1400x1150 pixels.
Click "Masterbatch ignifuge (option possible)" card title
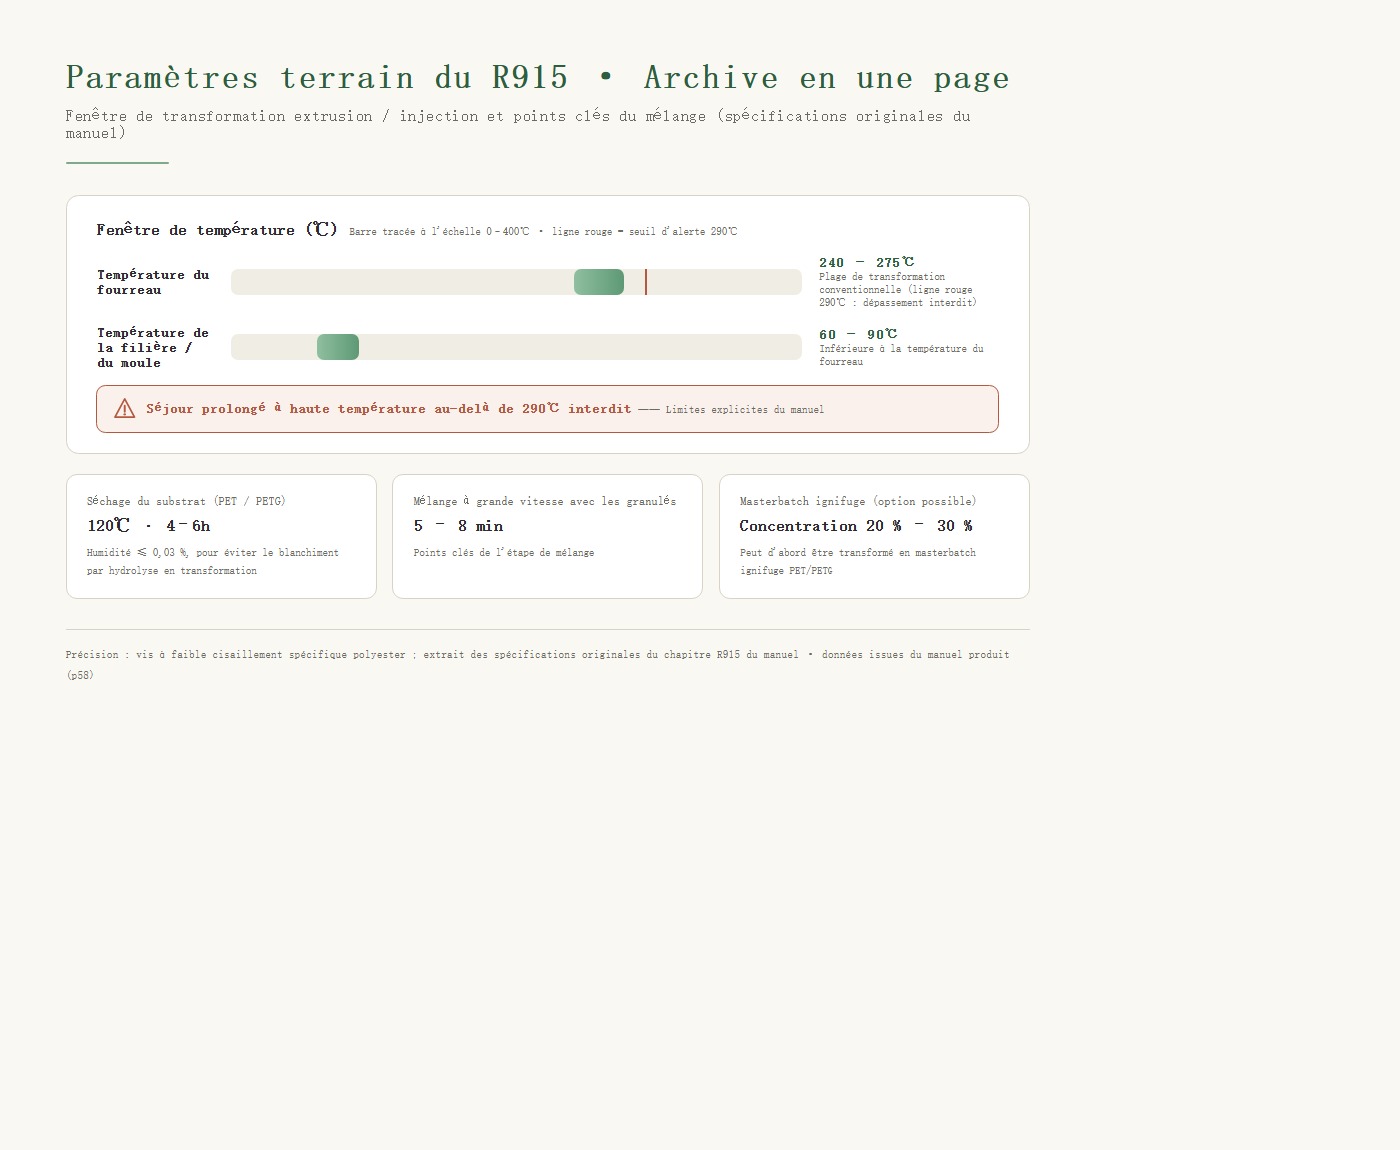click(x=858, y=501)
